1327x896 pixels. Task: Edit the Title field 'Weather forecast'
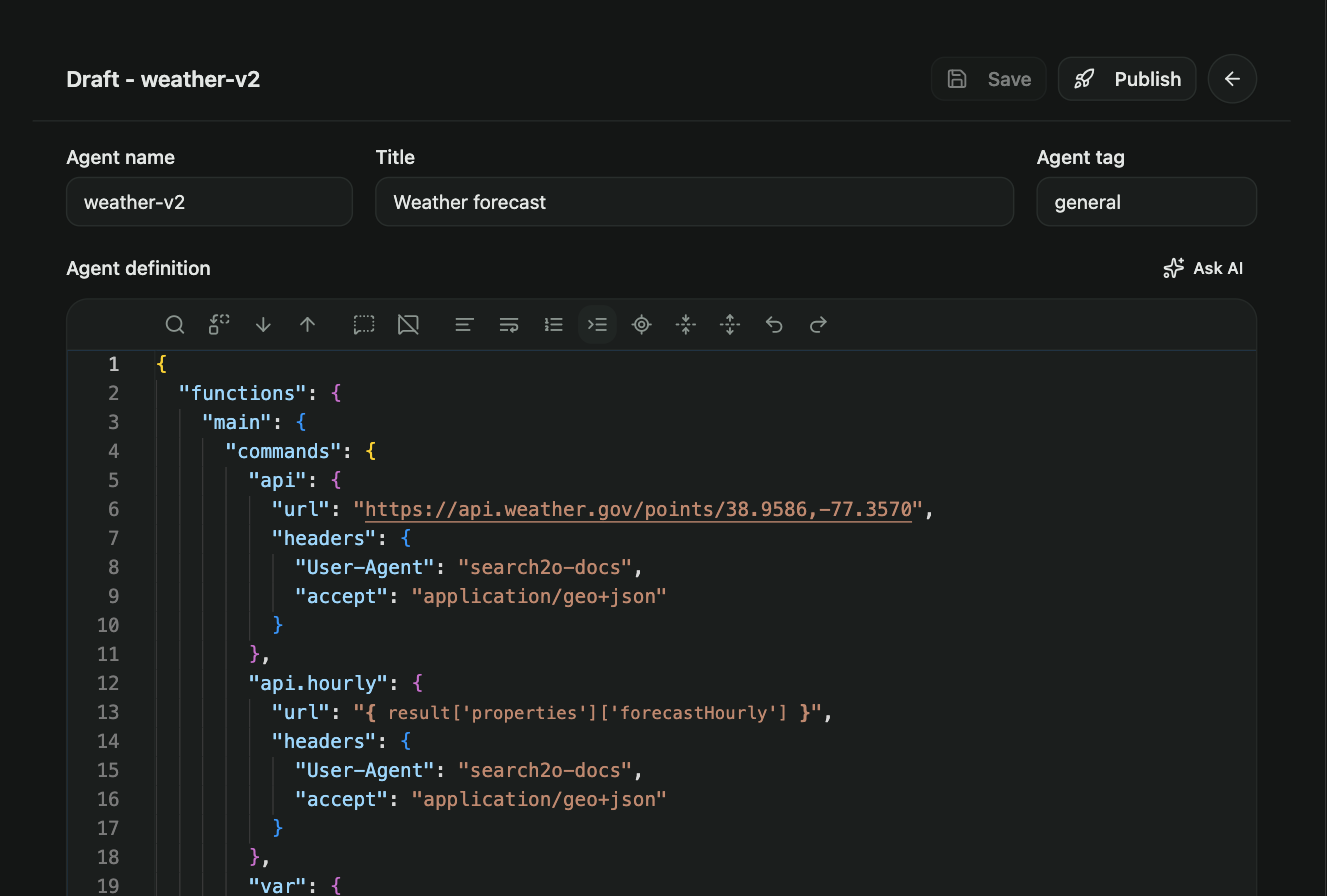pos(694,202)
